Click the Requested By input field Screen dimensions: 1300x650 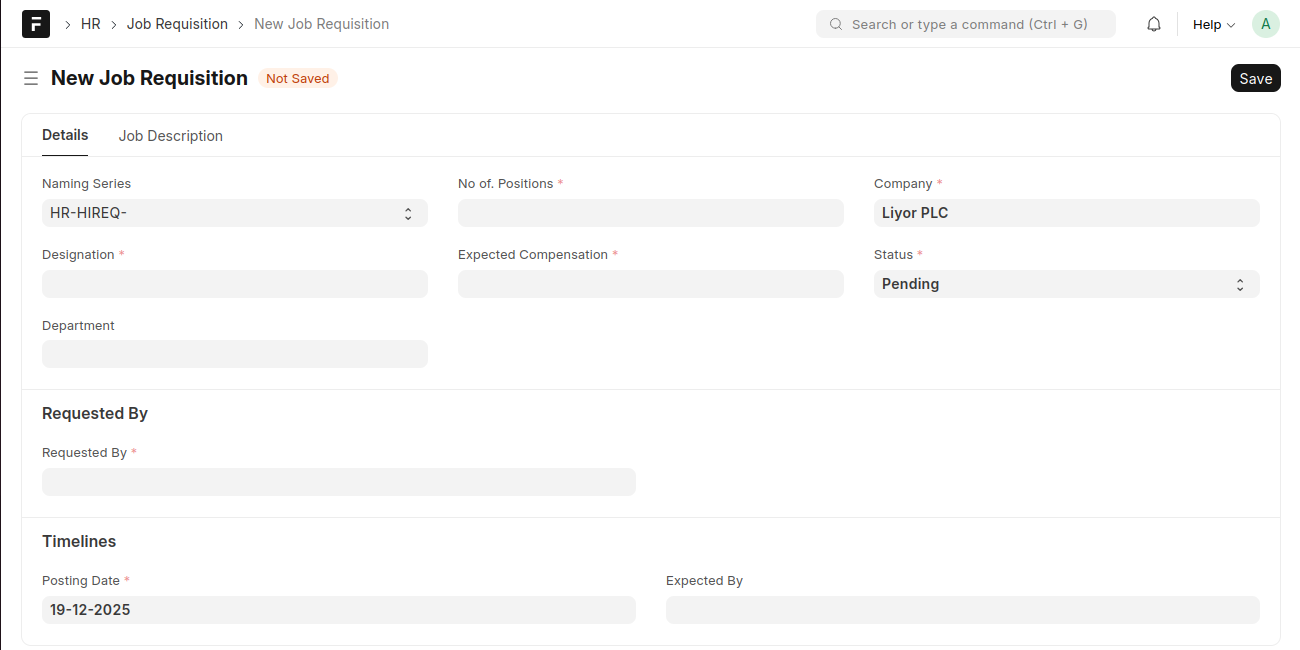(x=338, y=482)
